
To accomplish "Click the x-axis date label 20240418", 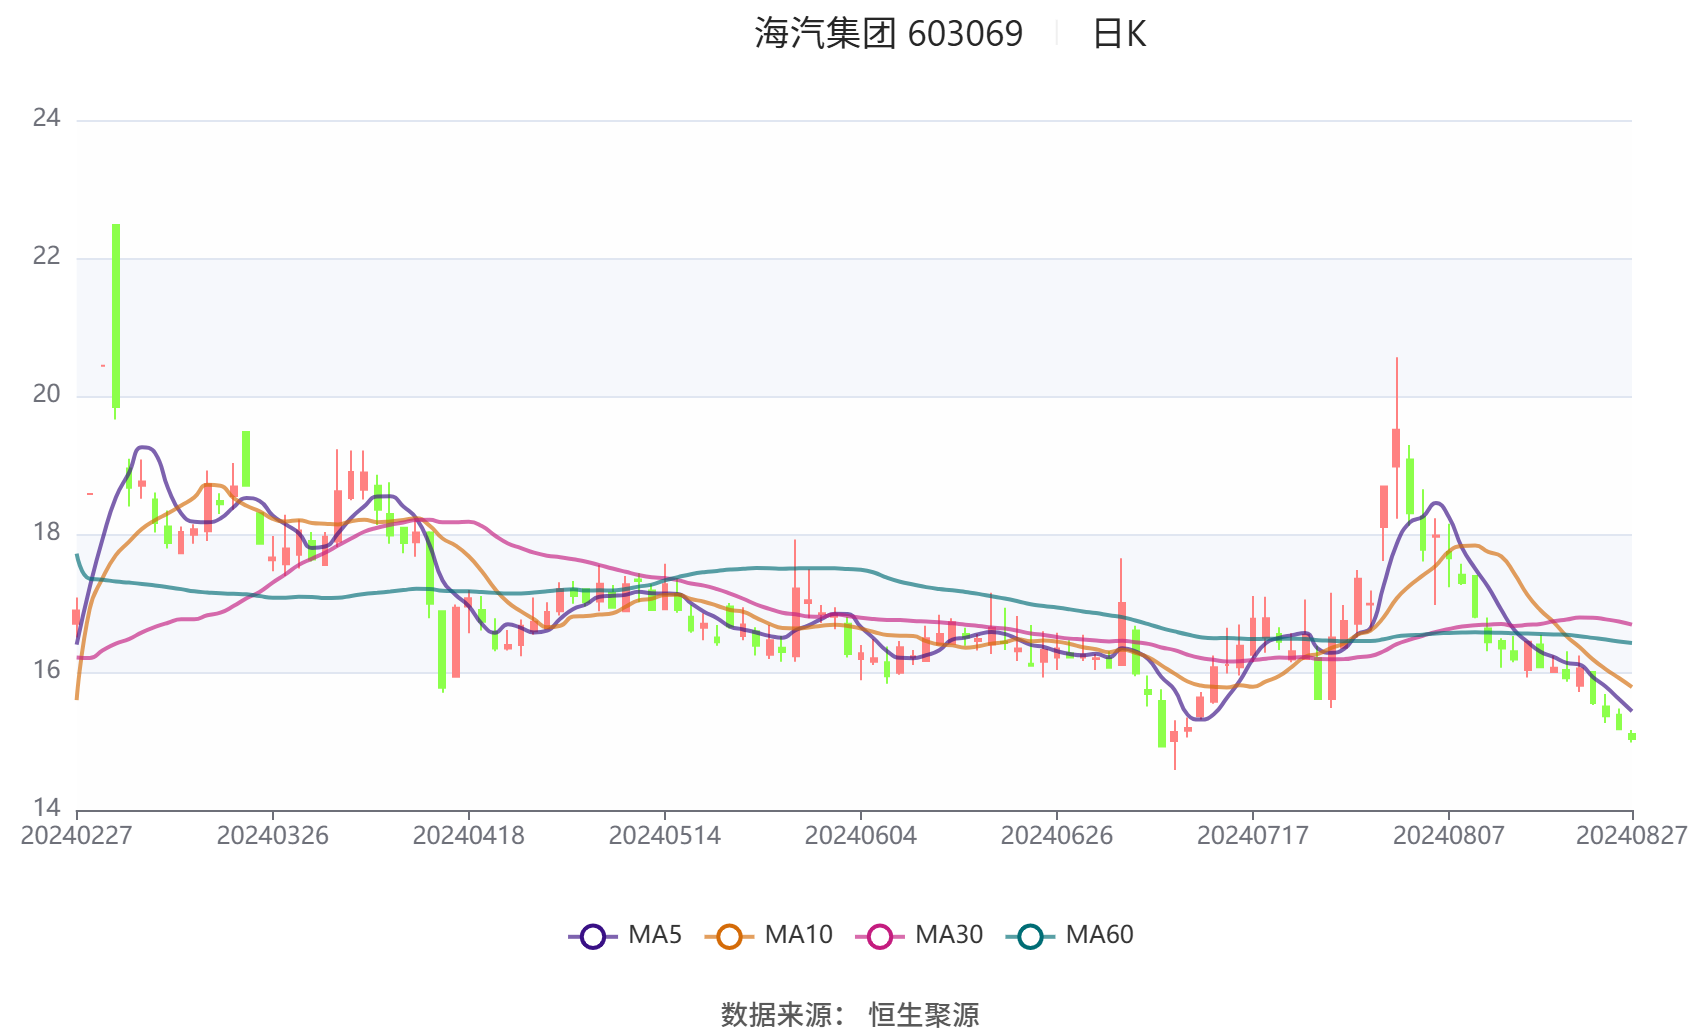I will [x=468, y=836].
